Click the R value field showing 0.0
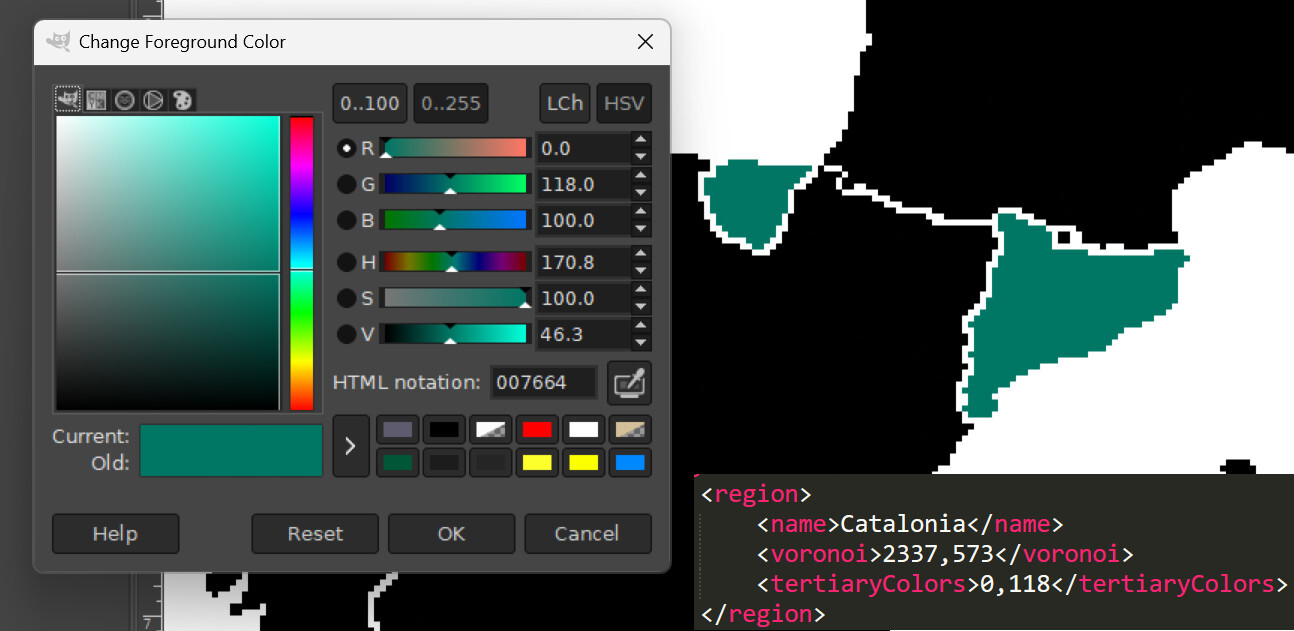The height and width of the screenshot is (631, 1294). click(x=583, y=148)
